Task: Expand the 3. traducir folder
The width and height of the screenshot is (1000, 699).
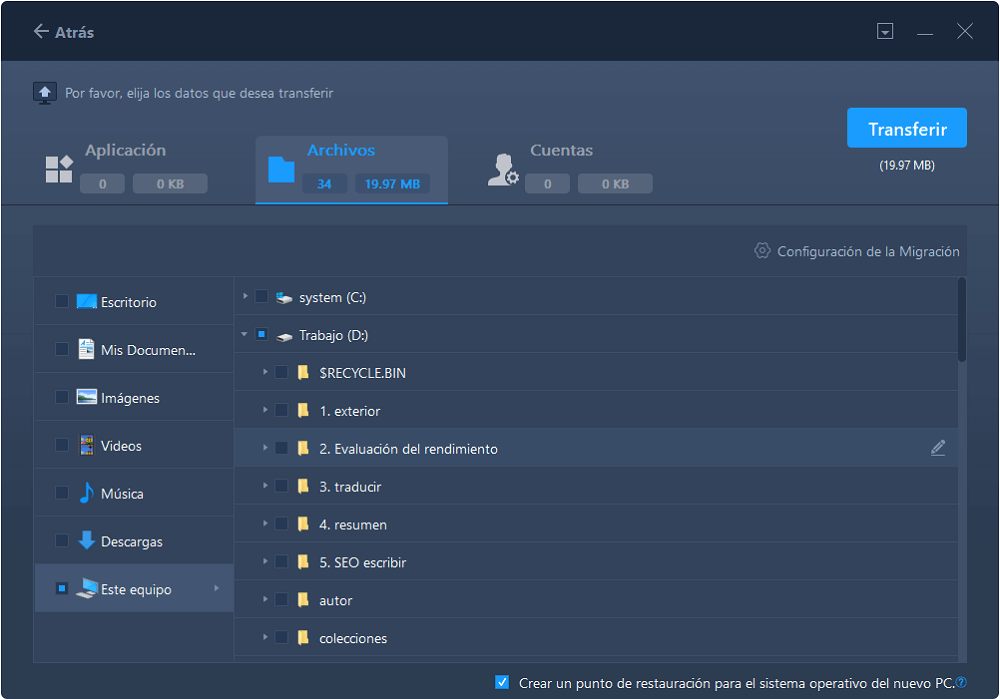Action: [265, 486]
